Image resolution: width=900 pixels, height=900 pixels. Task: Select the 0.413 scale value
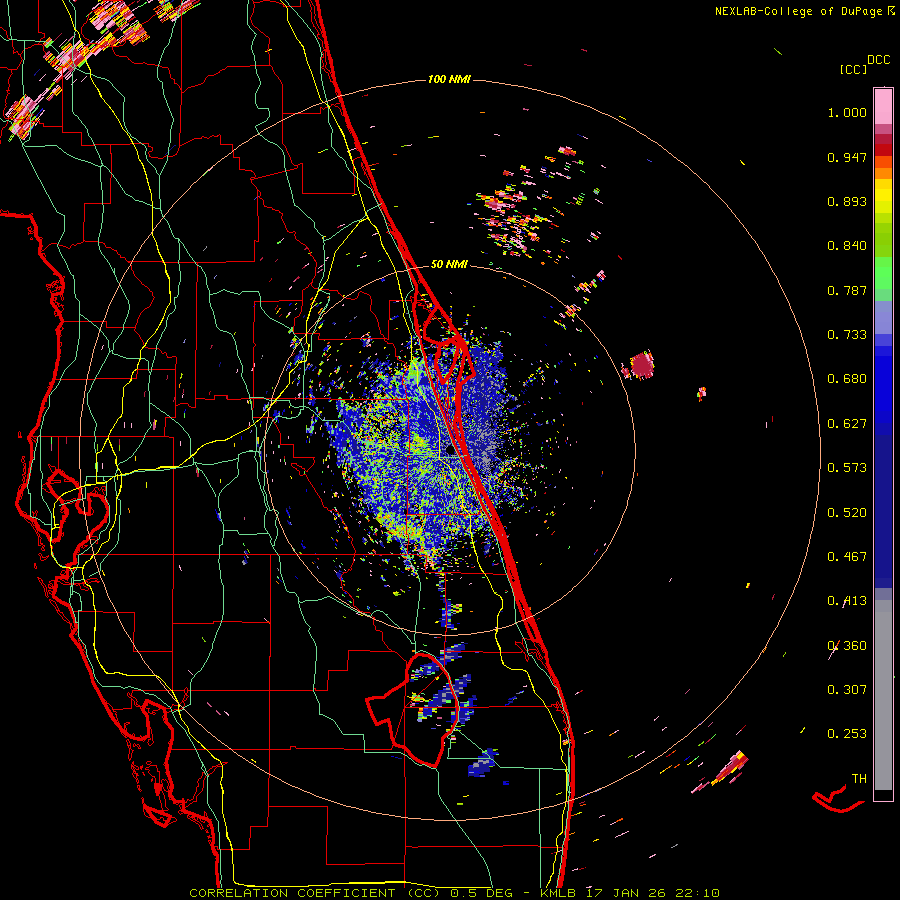pos(847,601)
